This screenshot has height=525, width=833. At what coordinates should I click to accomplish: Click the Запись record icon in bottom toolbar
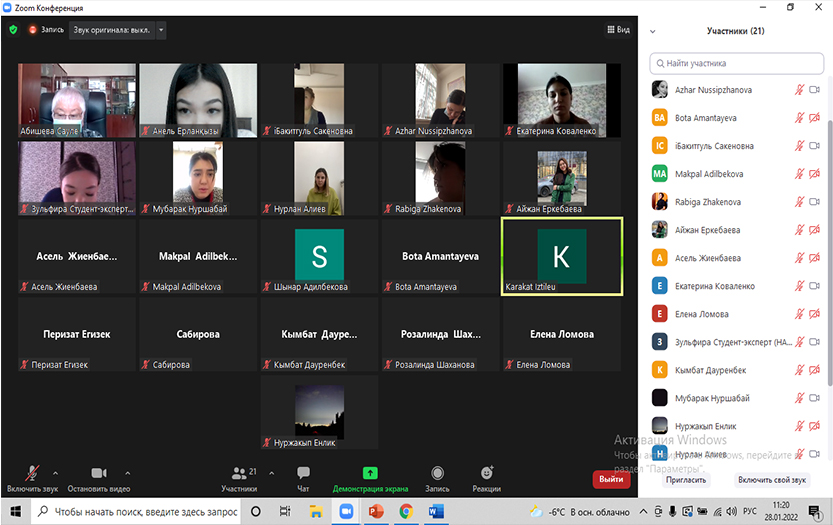tap(437, 476)
